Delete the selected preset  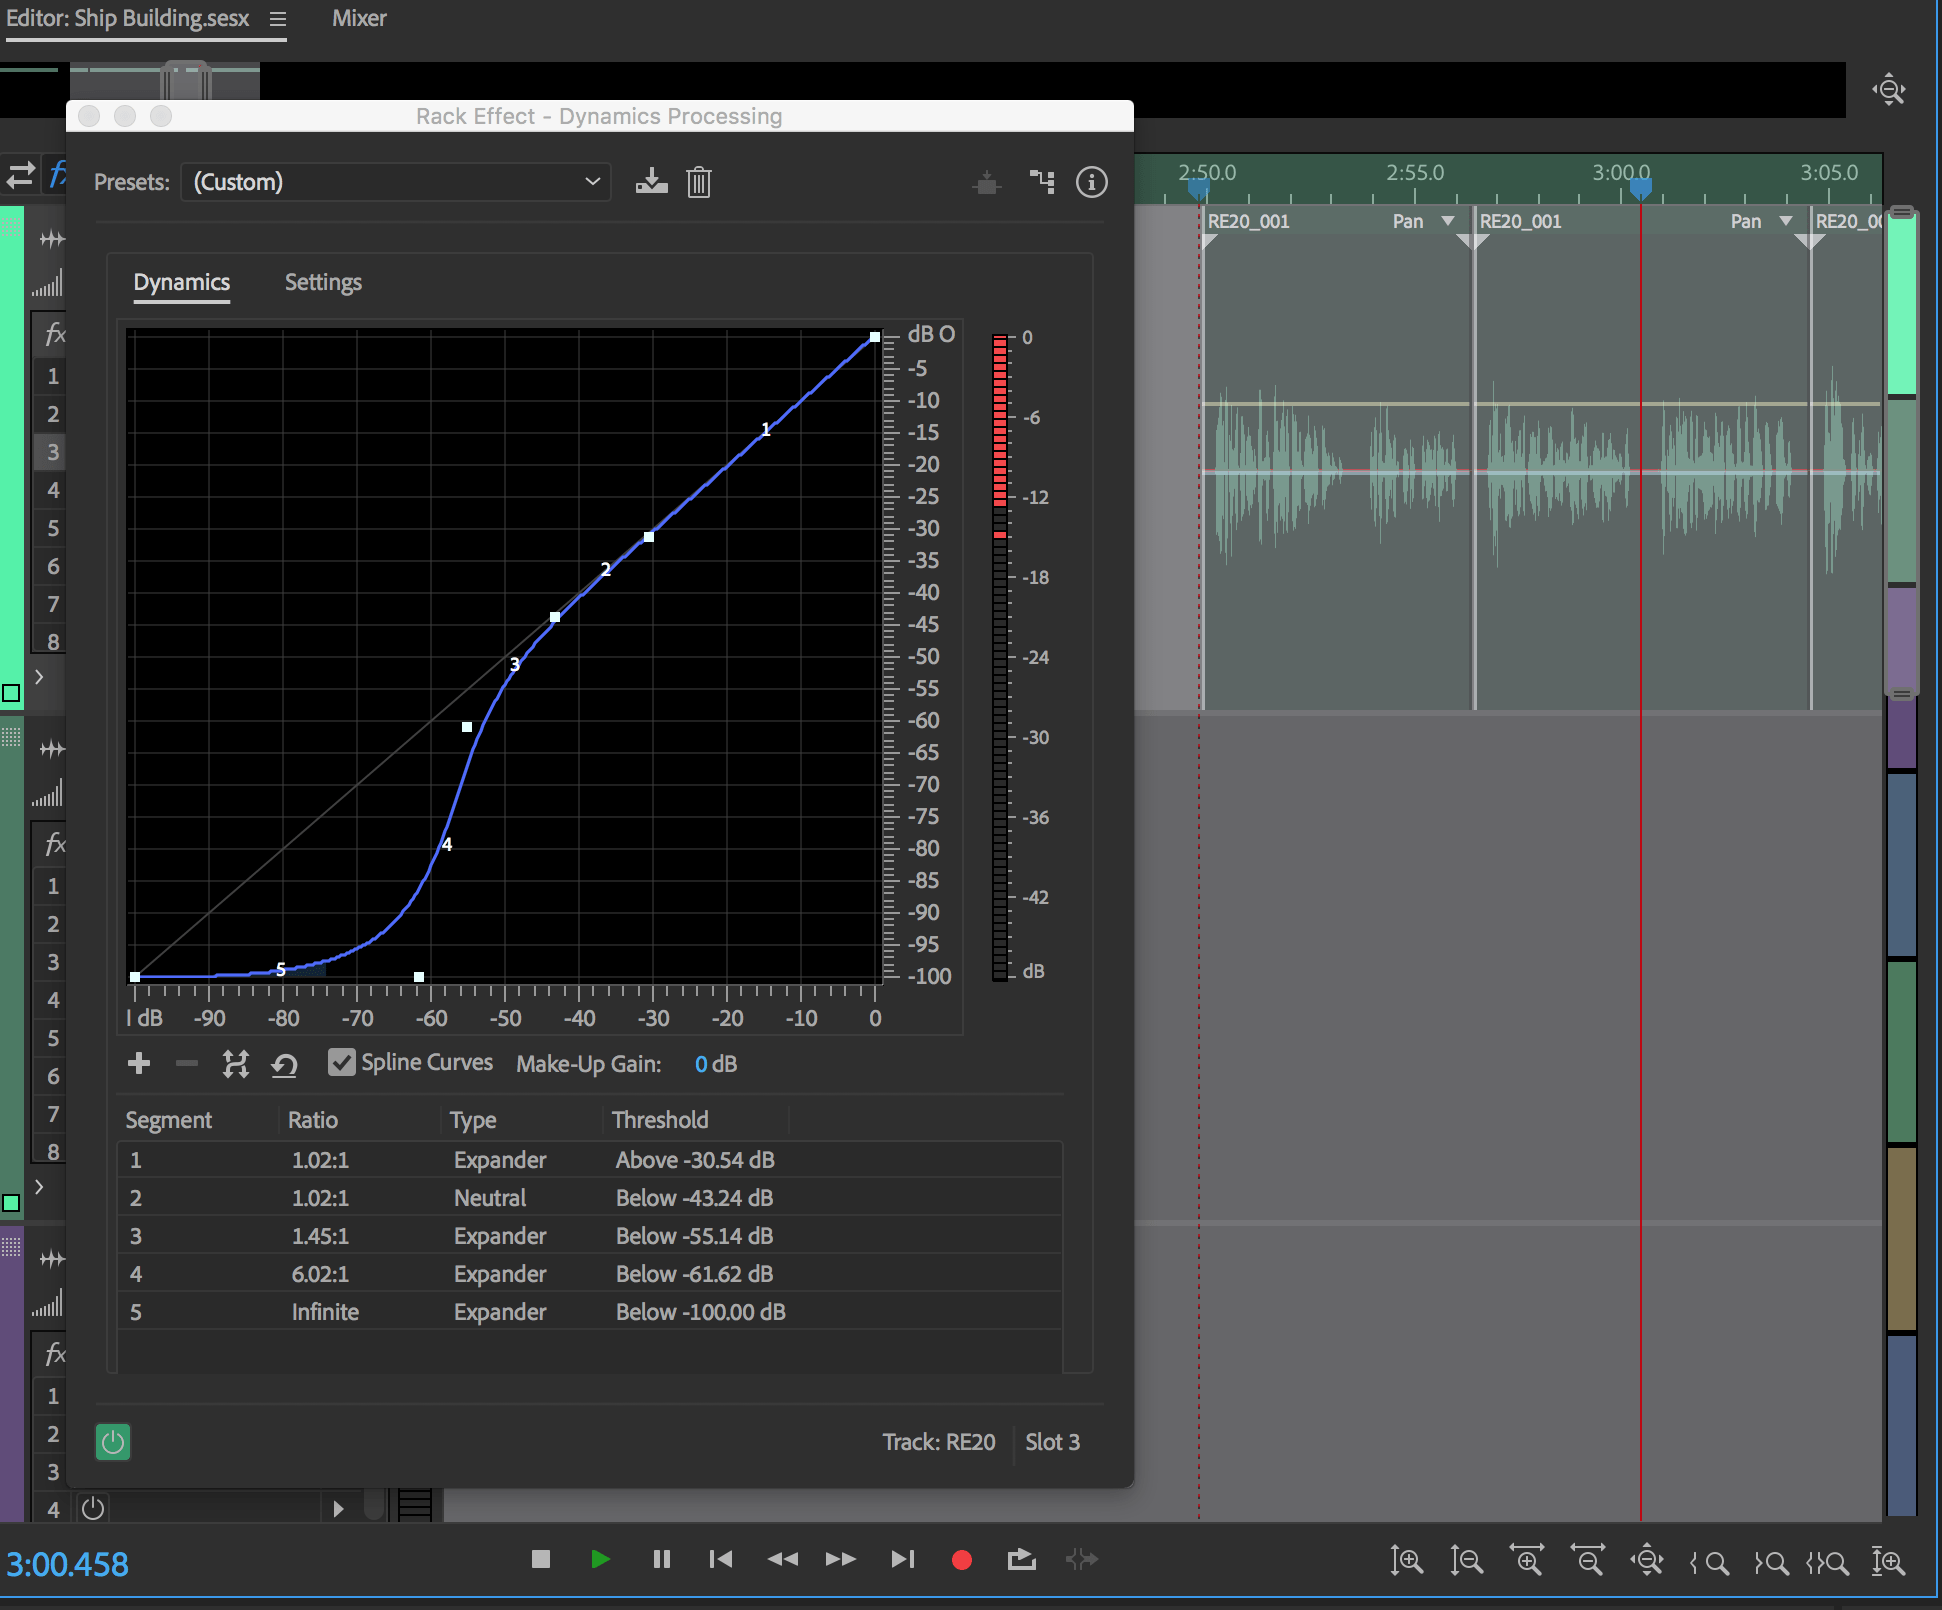point(699,182)
